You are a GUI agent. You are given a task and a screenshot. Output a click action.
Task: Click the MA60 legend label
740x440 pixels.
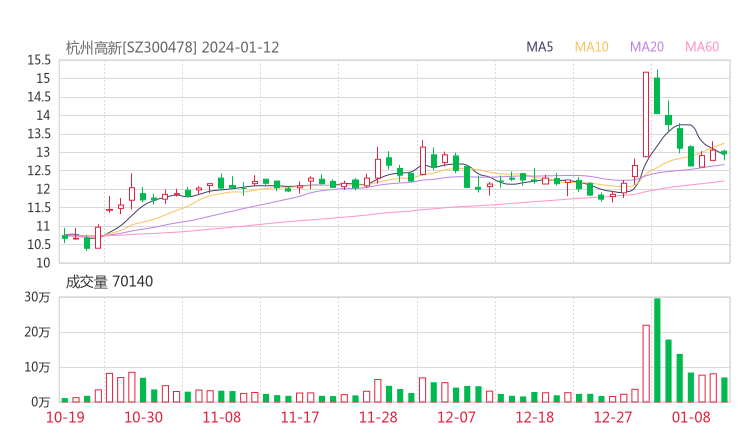pyautogui.click(x=702, y=47)
